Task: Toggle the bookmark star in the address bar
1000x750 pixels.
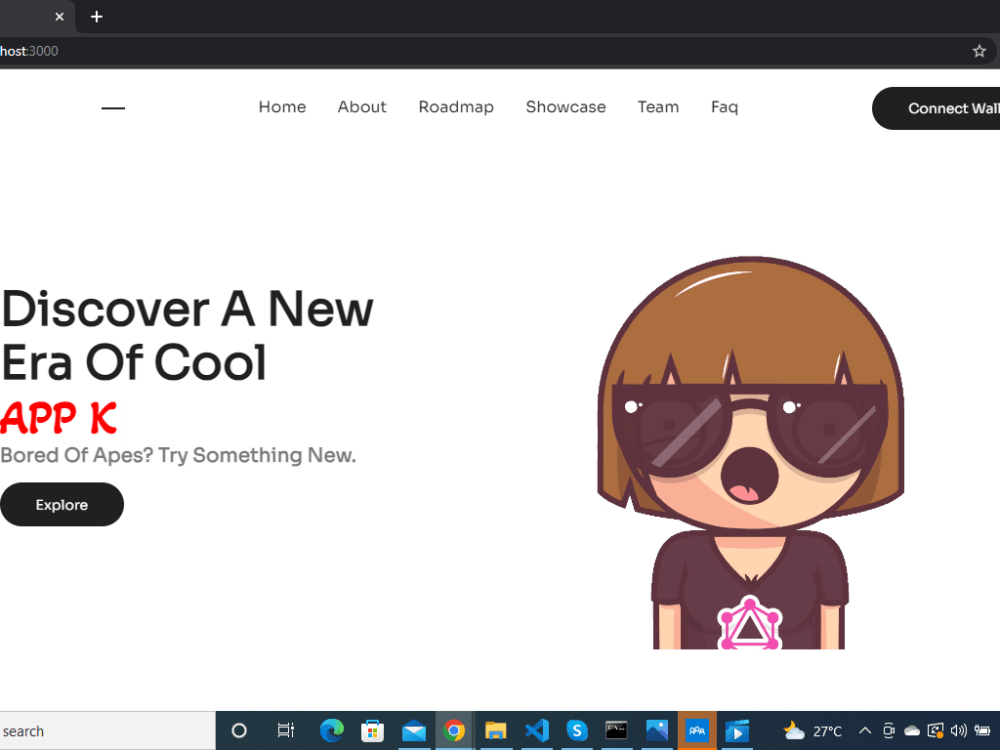Action: click(x=979, y=50)
